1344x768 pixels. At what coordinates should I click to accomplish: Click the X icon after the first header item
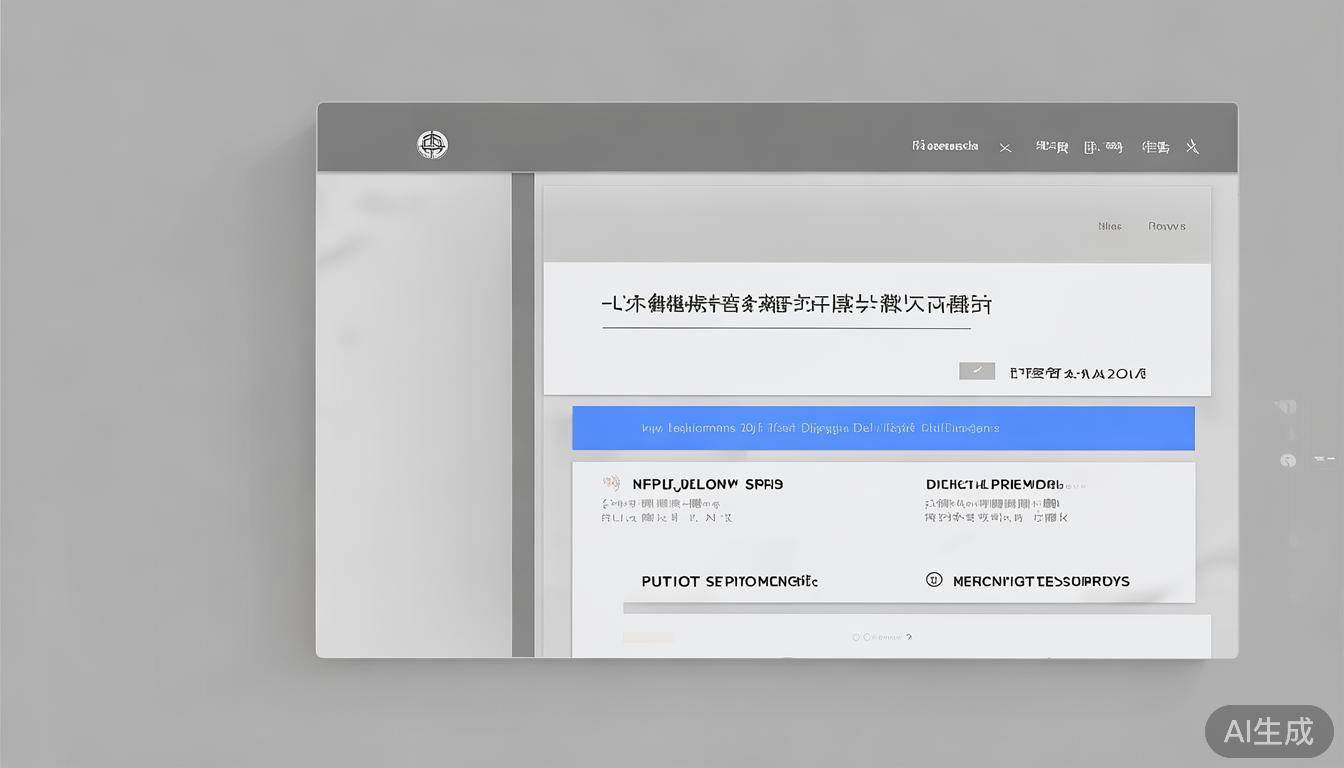1005,148
